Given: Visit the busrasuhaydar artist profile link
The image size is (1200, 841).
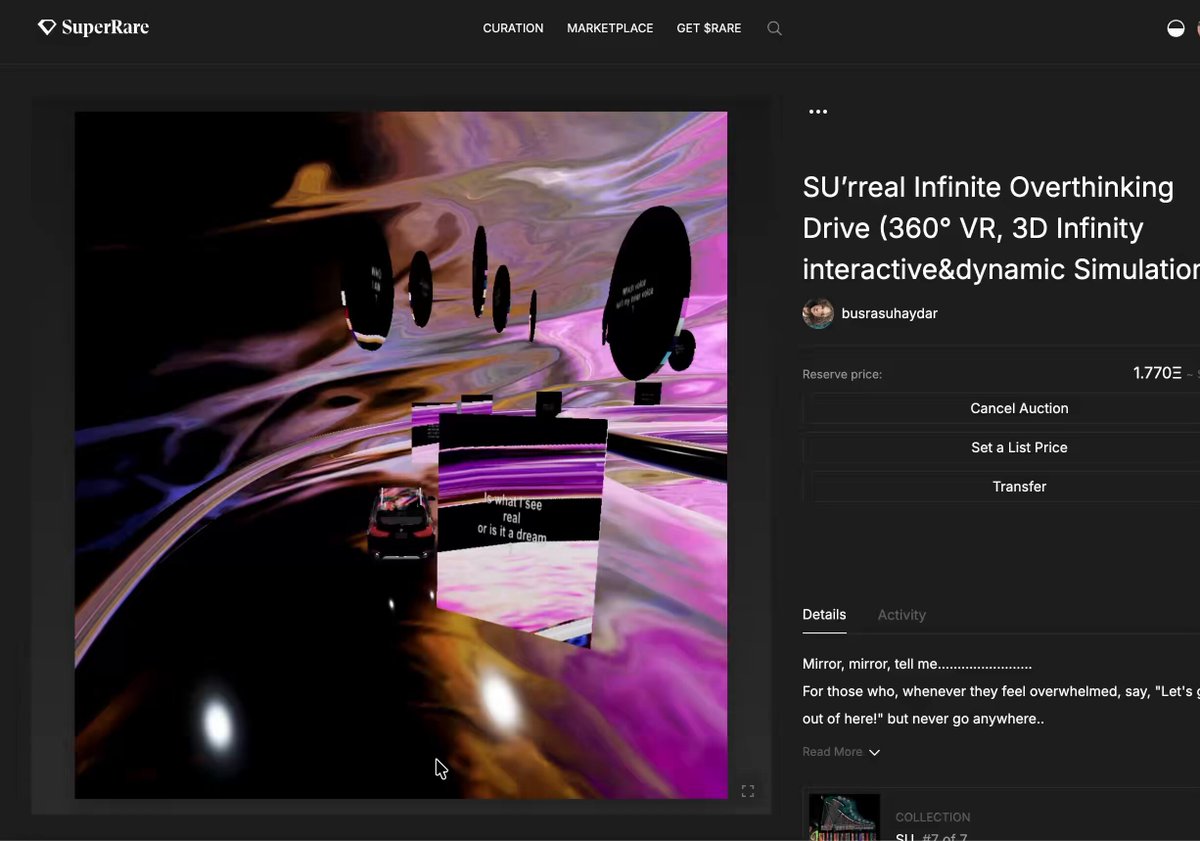Looking at the screenshot, I should (890, 313).
